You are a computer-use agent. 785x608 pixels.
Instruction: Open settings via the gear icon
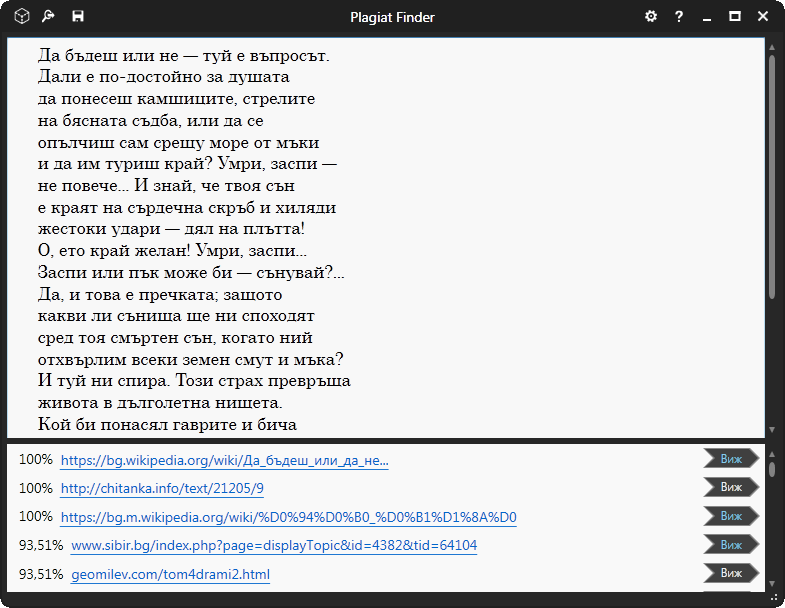coord(650,16)
